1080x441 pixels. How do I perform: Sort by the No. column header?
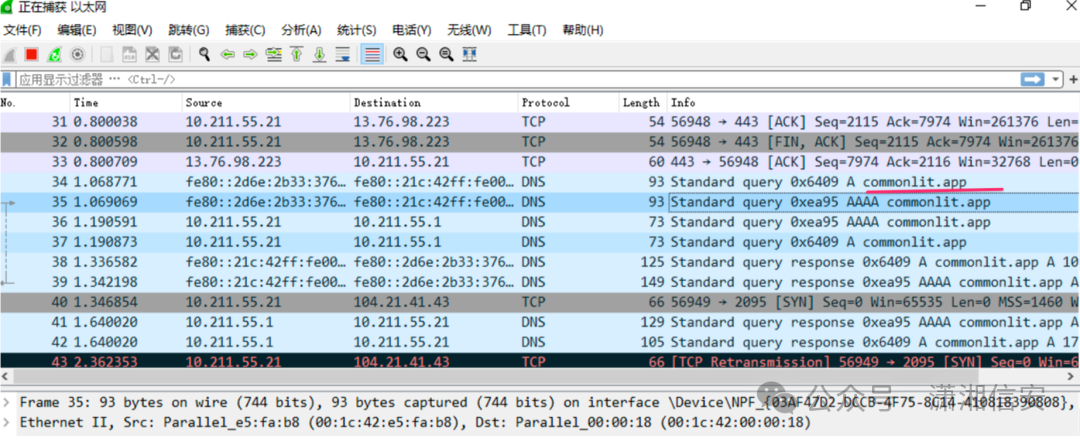[34, 103]
